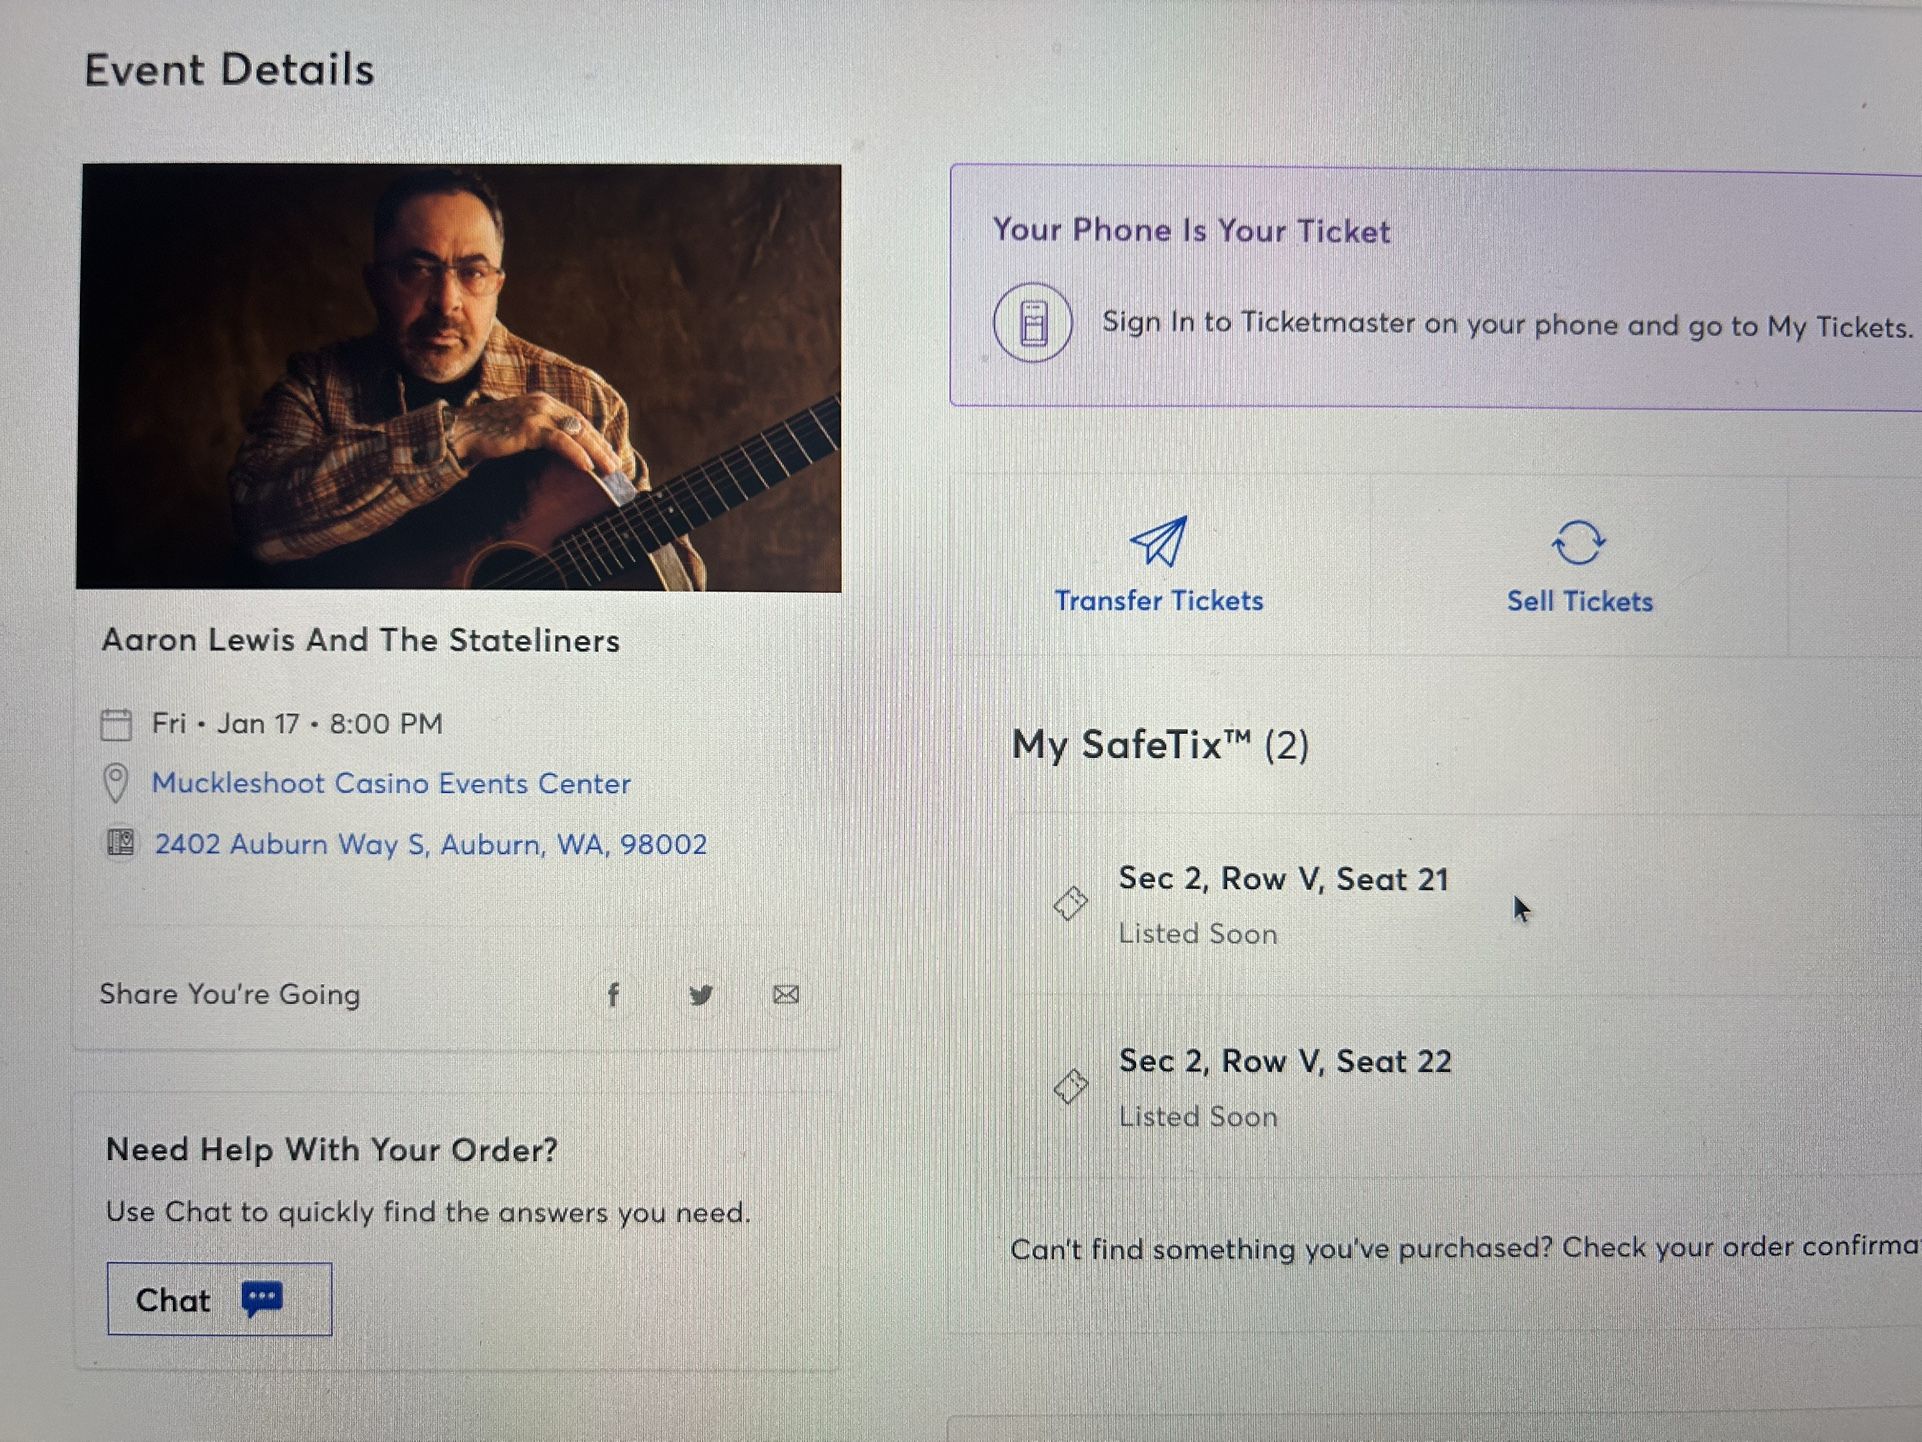Click the email envelope share icon
Viewport: 1922px width, 1442px height.
pyautogui.click(x=786, y=994)
